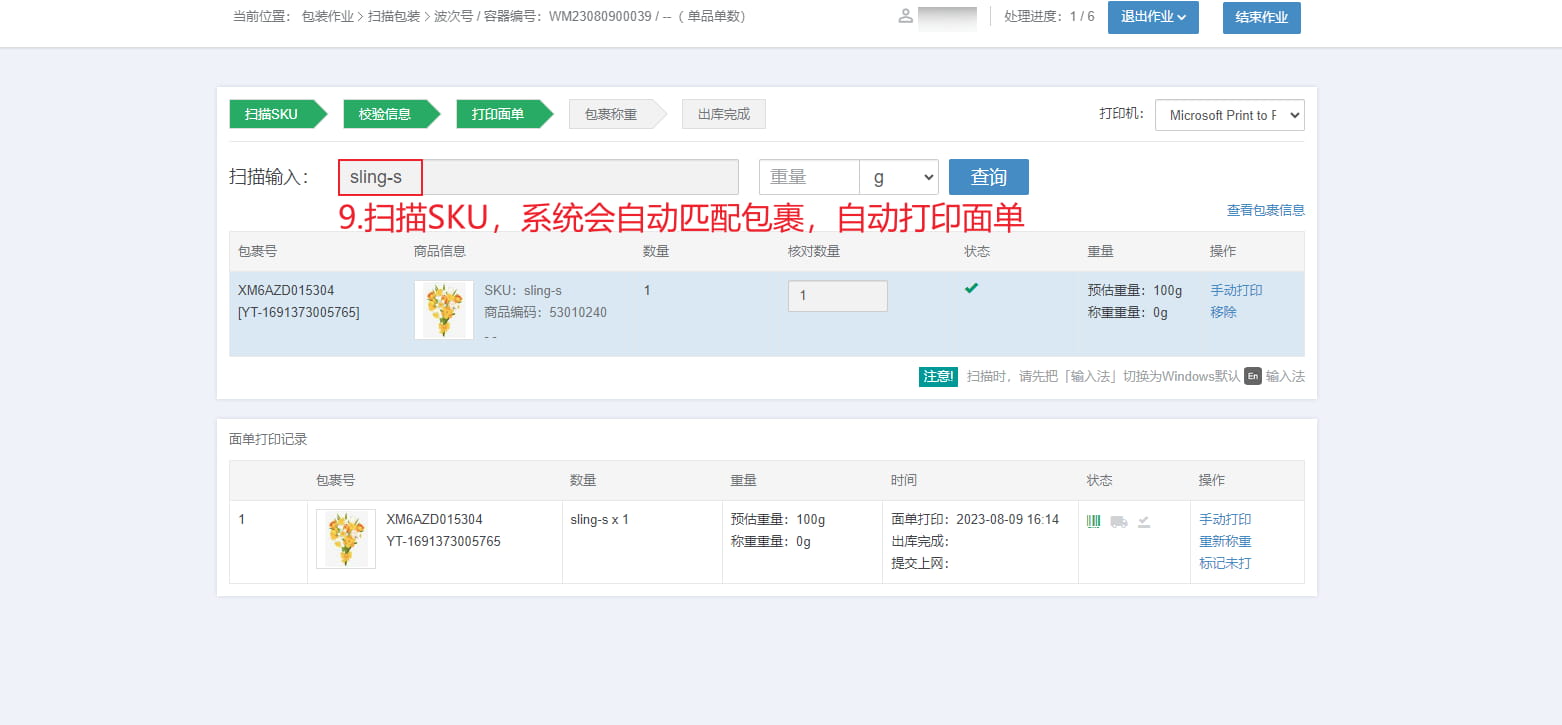Click 移除 link in package row
Screen dimensions: 1562x725
point(1224,312)
